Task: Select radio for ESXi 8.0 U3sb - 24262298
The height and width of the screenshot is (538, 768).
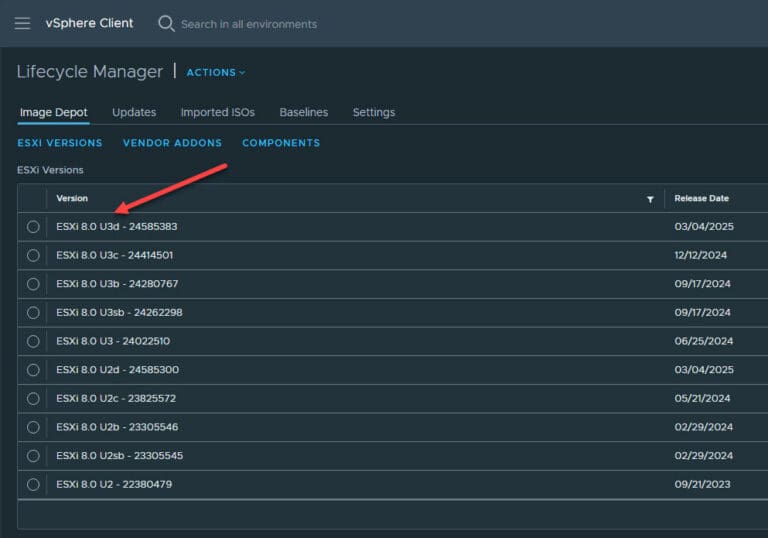Action: tap(33, 313)
